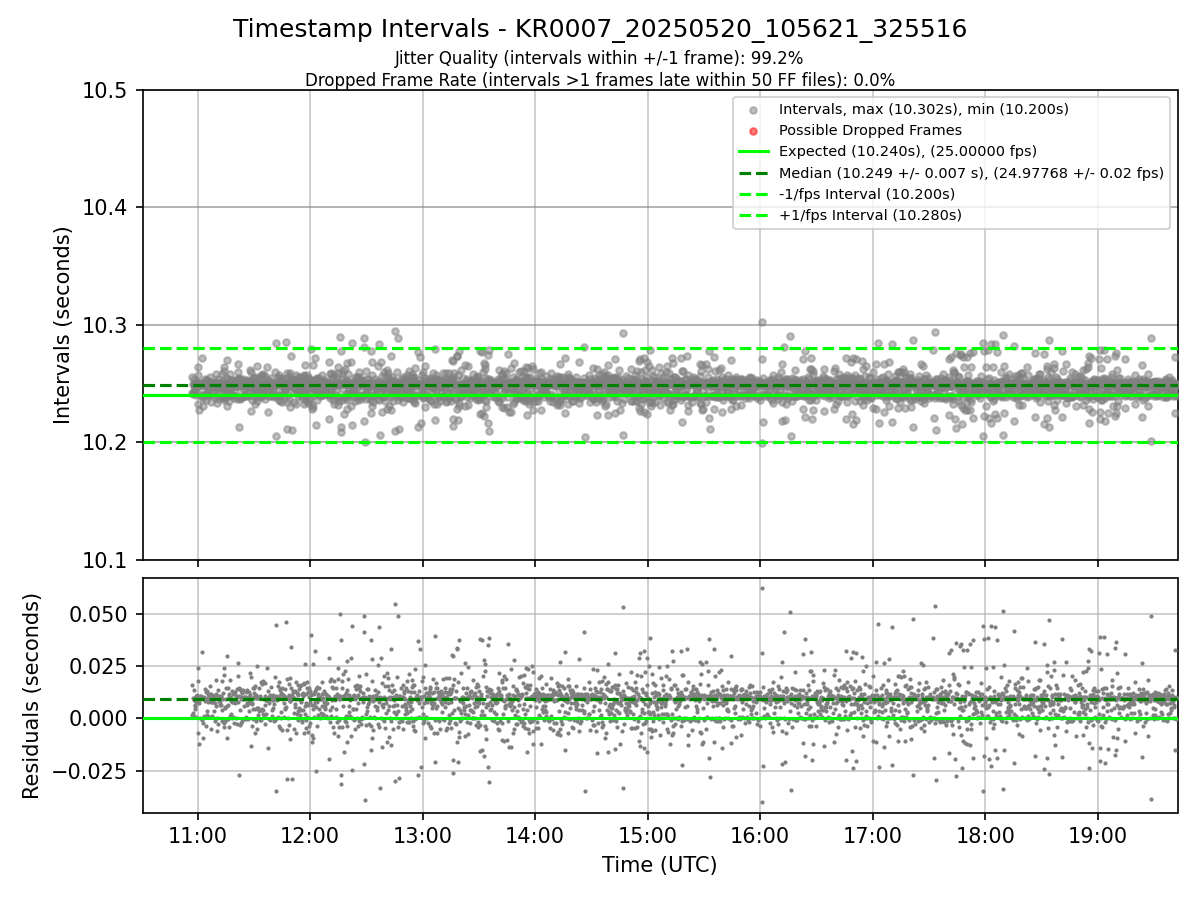The height and width of the screenshot is (900, 1200).
Task: Click the y-axis tick label '10.1'
Action: click(106, 560)
